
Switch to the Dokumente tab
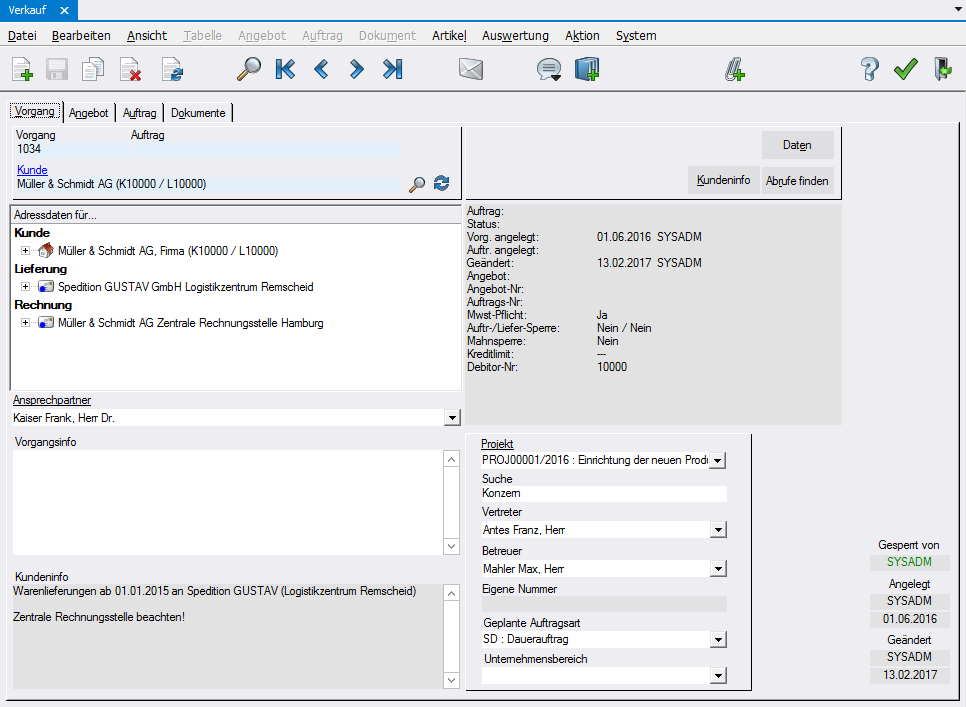pos(198,113)
